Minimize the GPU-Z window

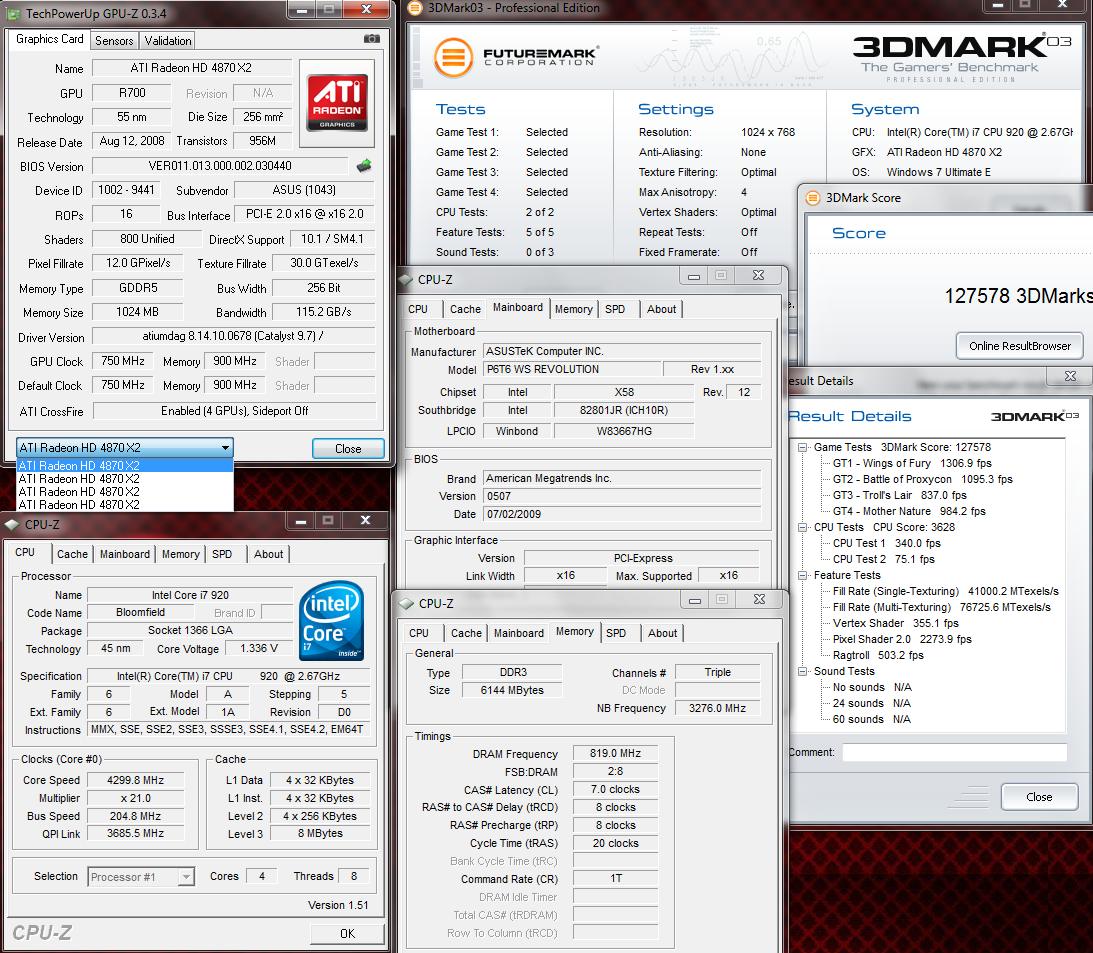click(302, 9)
